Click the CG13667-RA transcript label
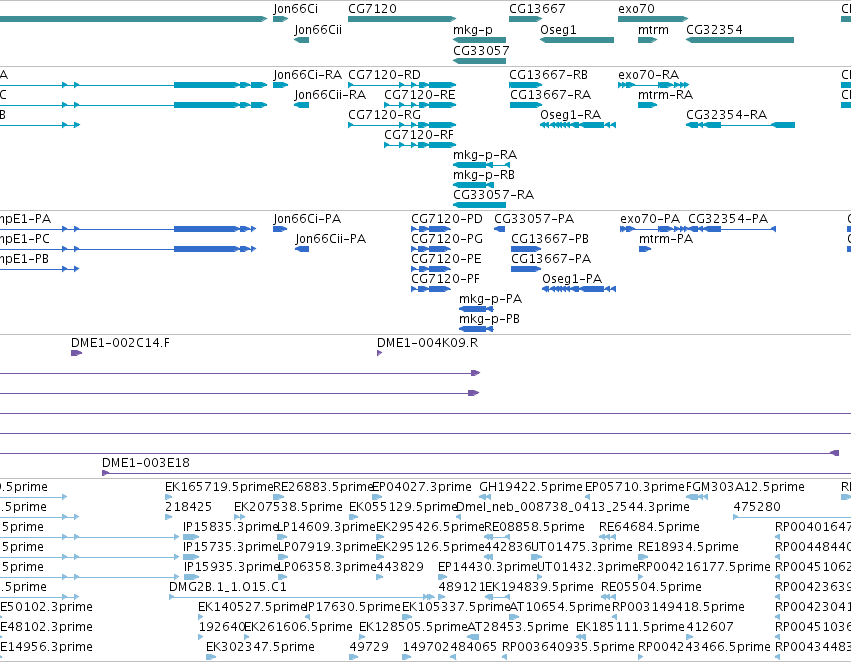851x662 pixels. pos(550,95)
